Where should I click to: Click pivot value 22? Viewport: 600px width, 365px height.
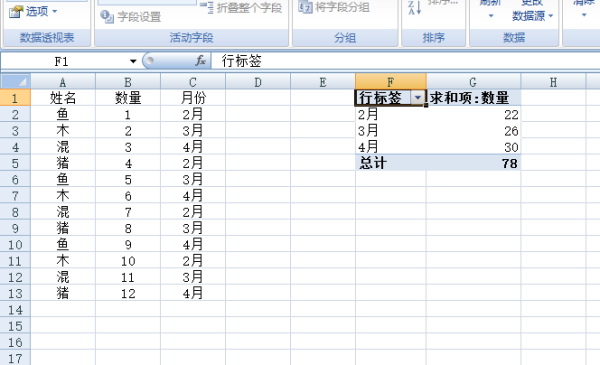click(473, 114)
